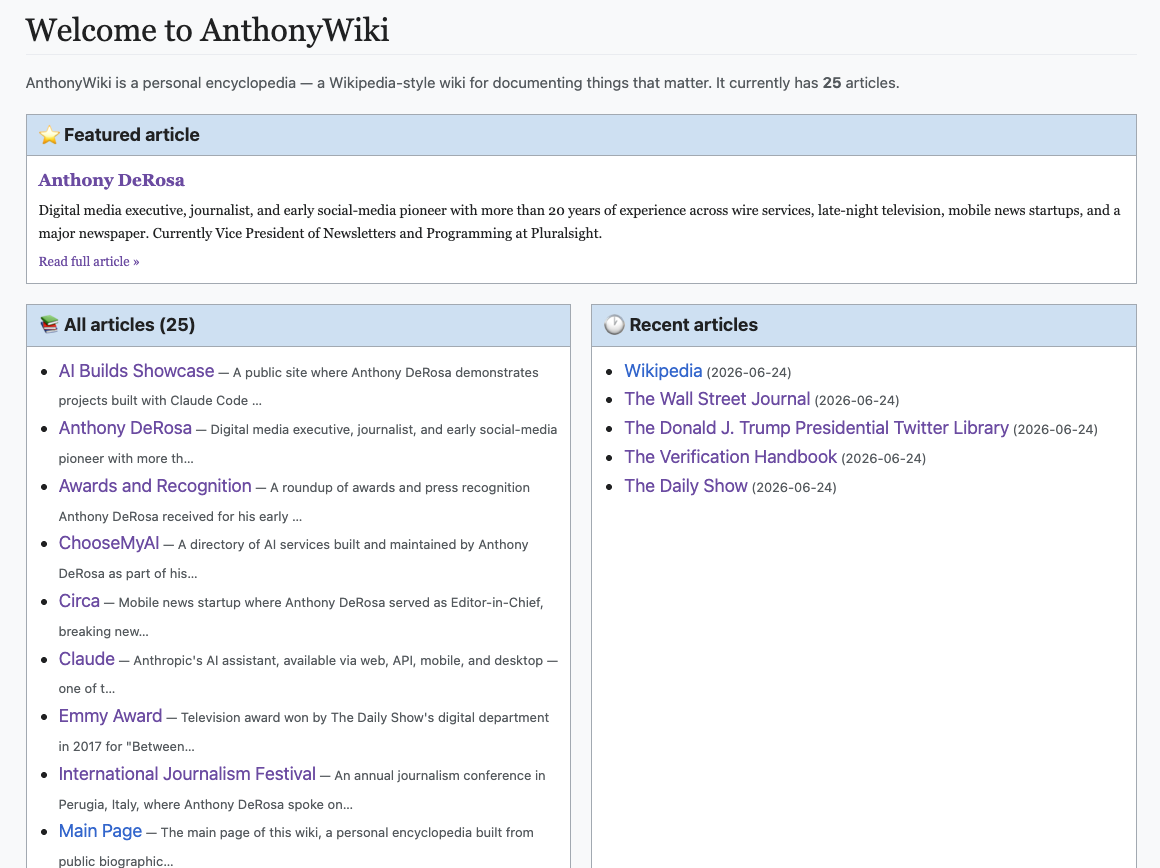
Task: Open the Awards and Recognition article
Action: pos(155,485)
